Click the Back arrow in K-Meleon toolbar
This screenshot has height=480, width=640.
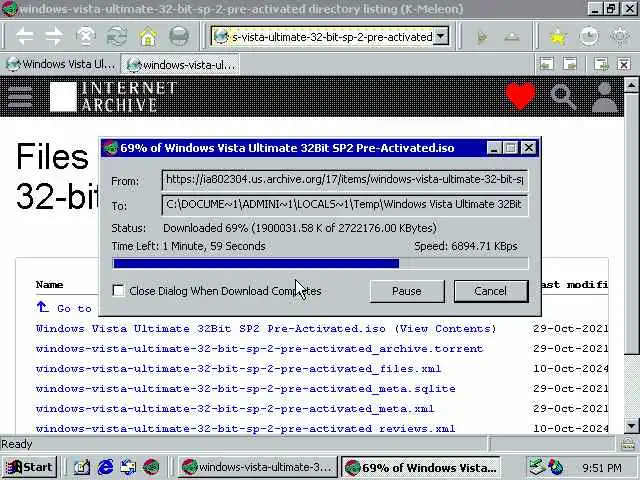(25, 37)
